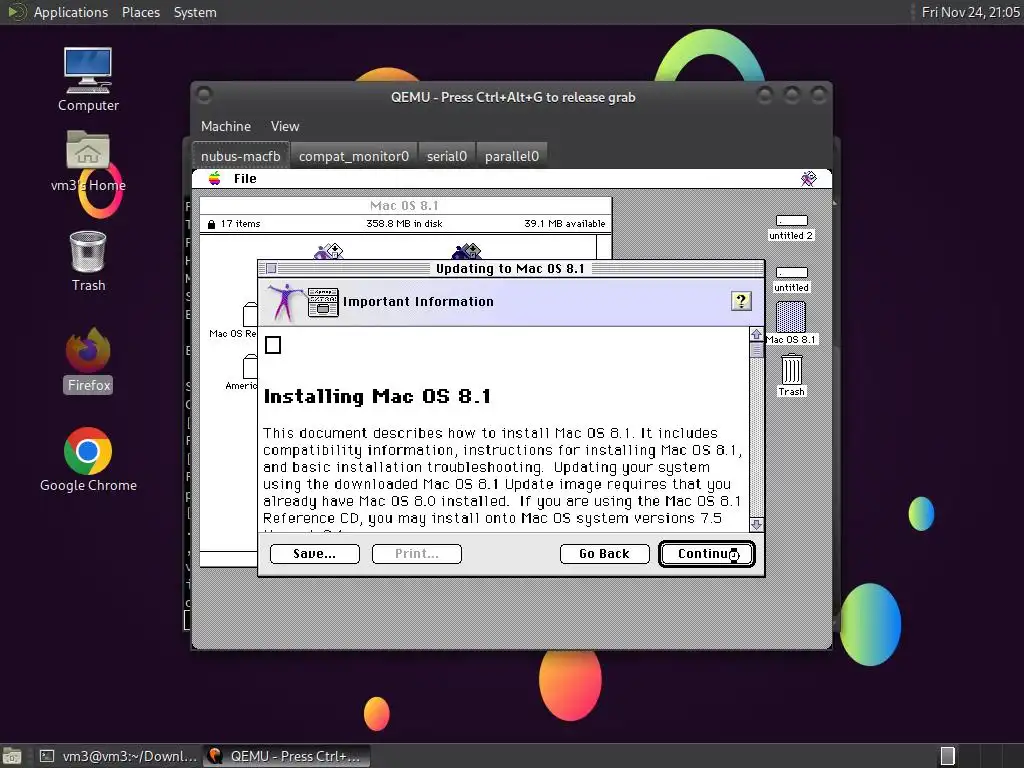1024x768 pixels.
Task: Open the Applications menu in top panel
Action: pos(71,12)
